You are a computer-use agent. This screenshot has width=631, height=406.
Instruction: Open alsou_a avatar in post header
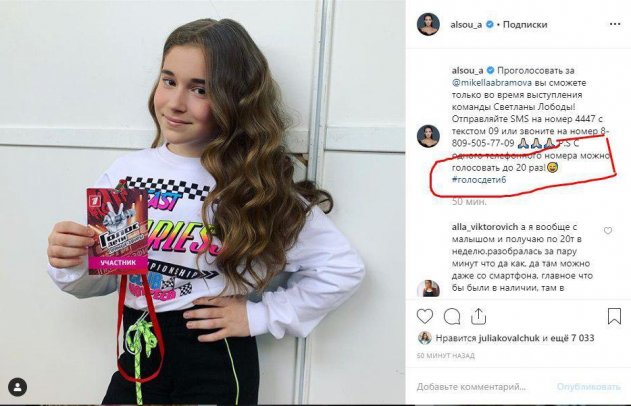426,23
